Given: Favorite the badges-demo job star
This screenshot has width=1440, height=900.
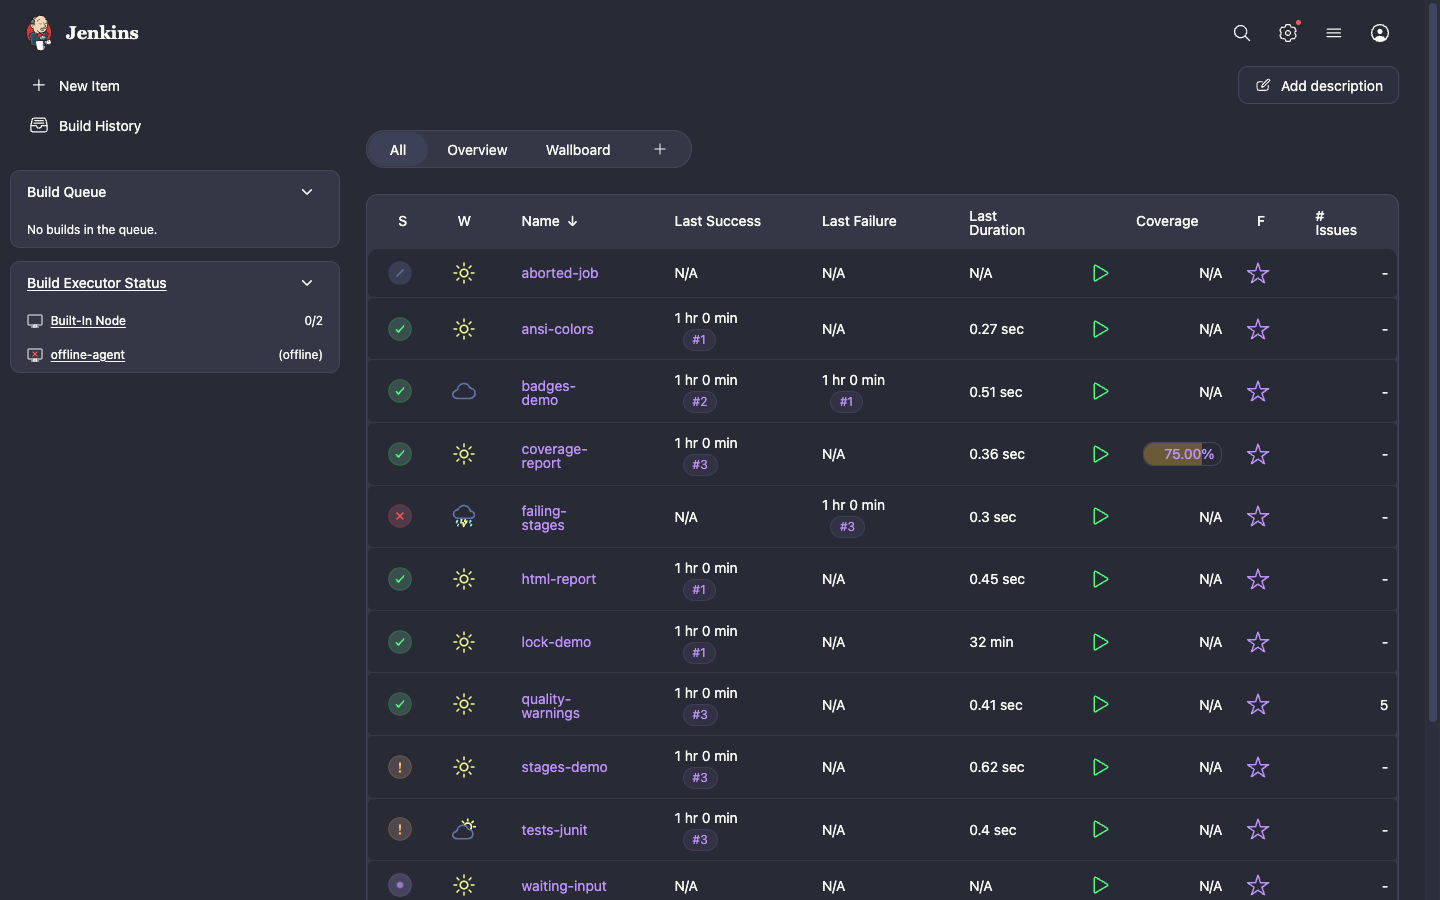Looking at the screenshot, I should click(1258, 391).
